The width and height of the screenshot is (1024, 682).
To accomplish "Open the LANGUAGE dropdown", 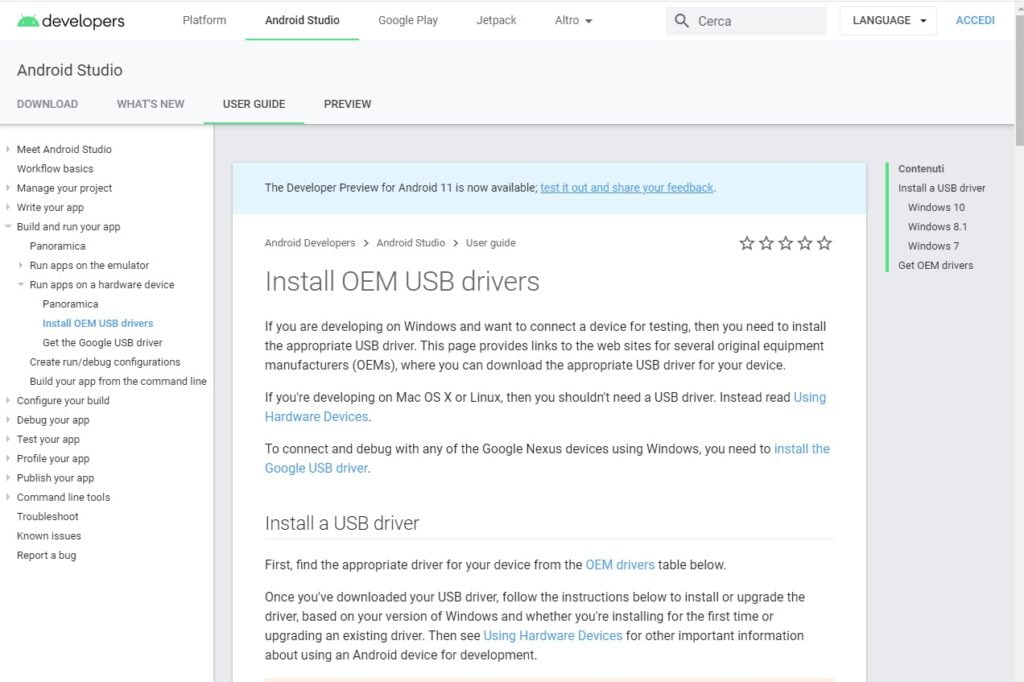I will (888, 20).
